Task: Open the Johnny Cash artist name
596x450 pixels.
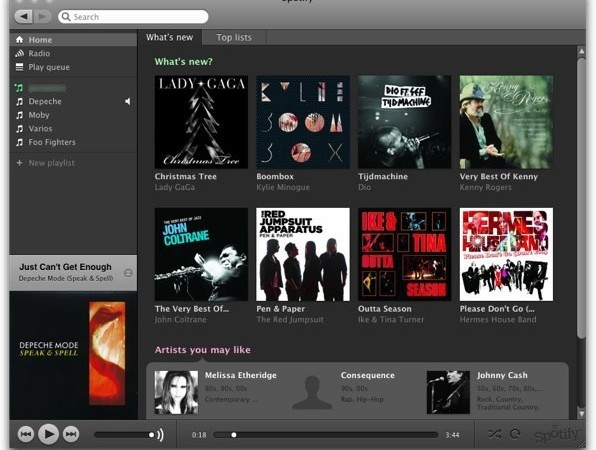Action: (502, 376)
